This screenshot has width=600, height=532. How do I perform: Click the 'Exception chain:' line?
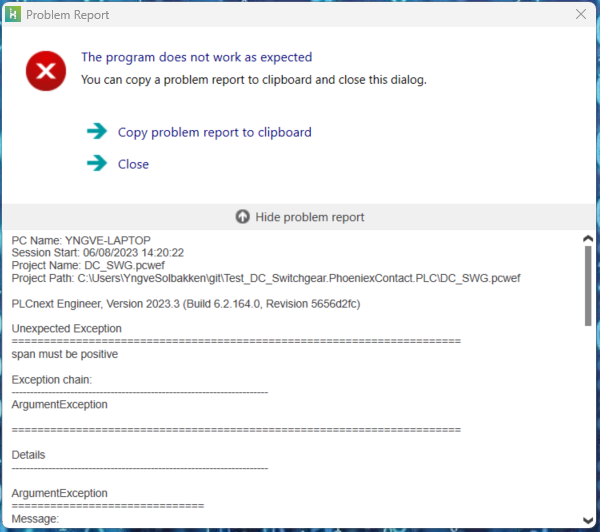tap(52, 380)
